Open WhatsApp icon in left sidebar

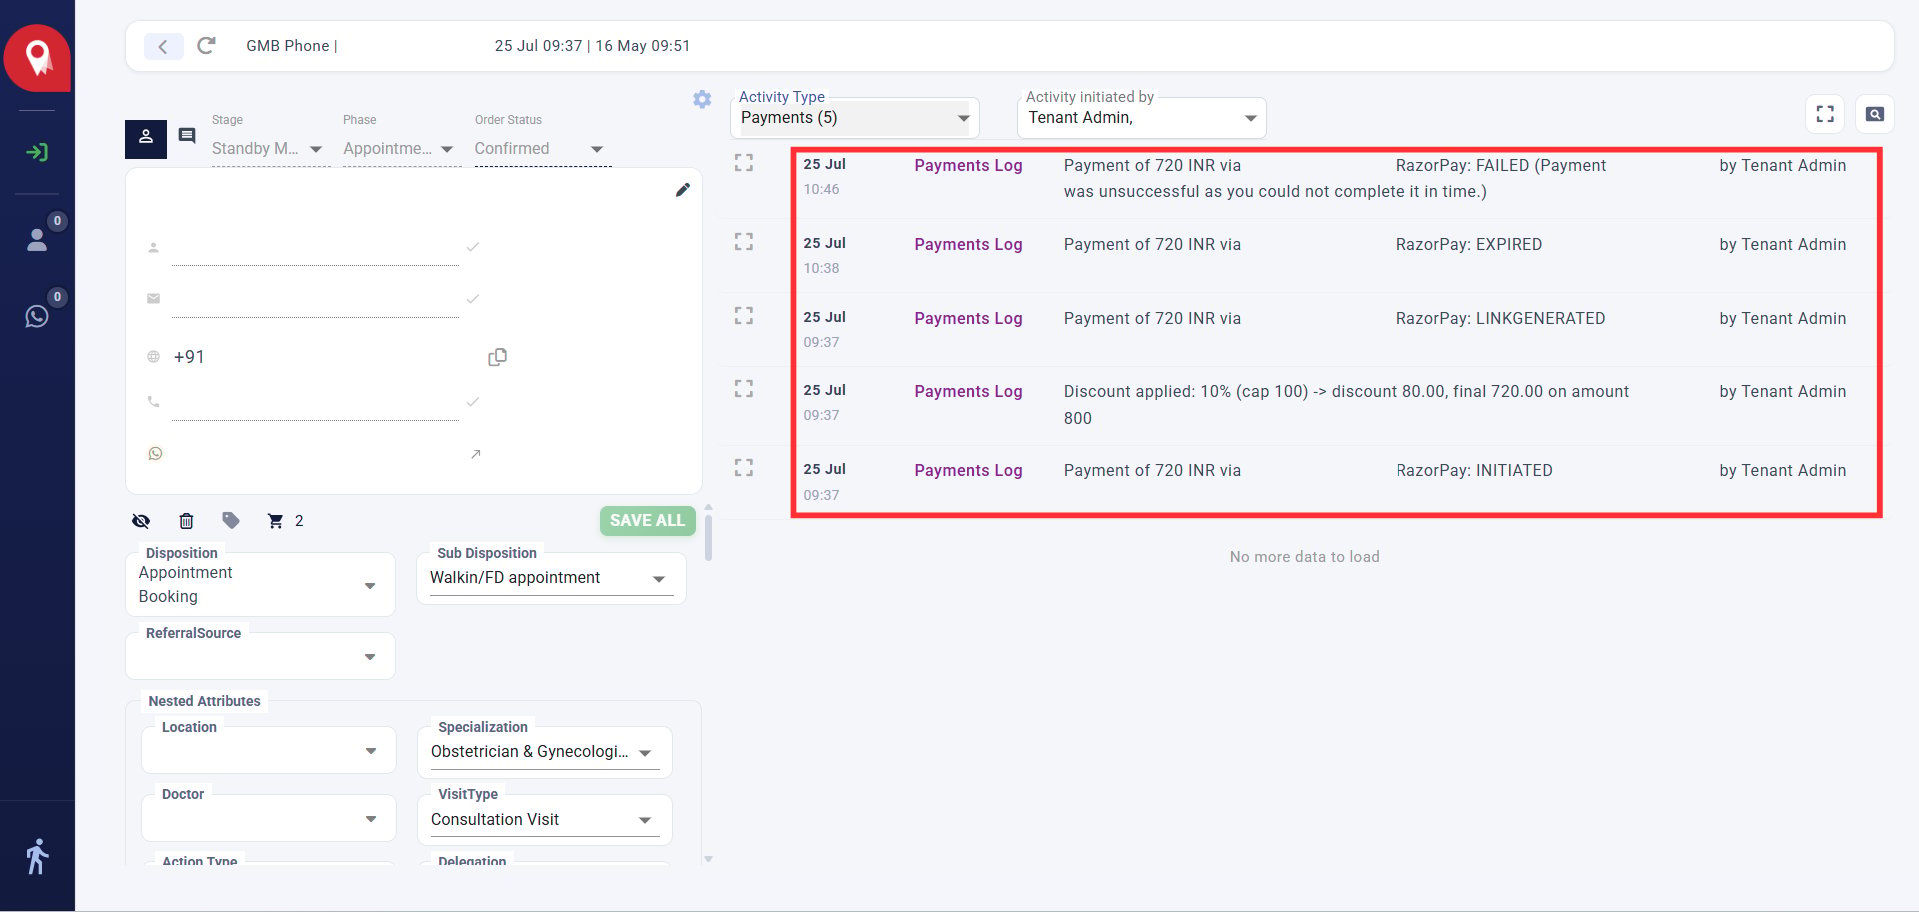click(x=37, y=316)
